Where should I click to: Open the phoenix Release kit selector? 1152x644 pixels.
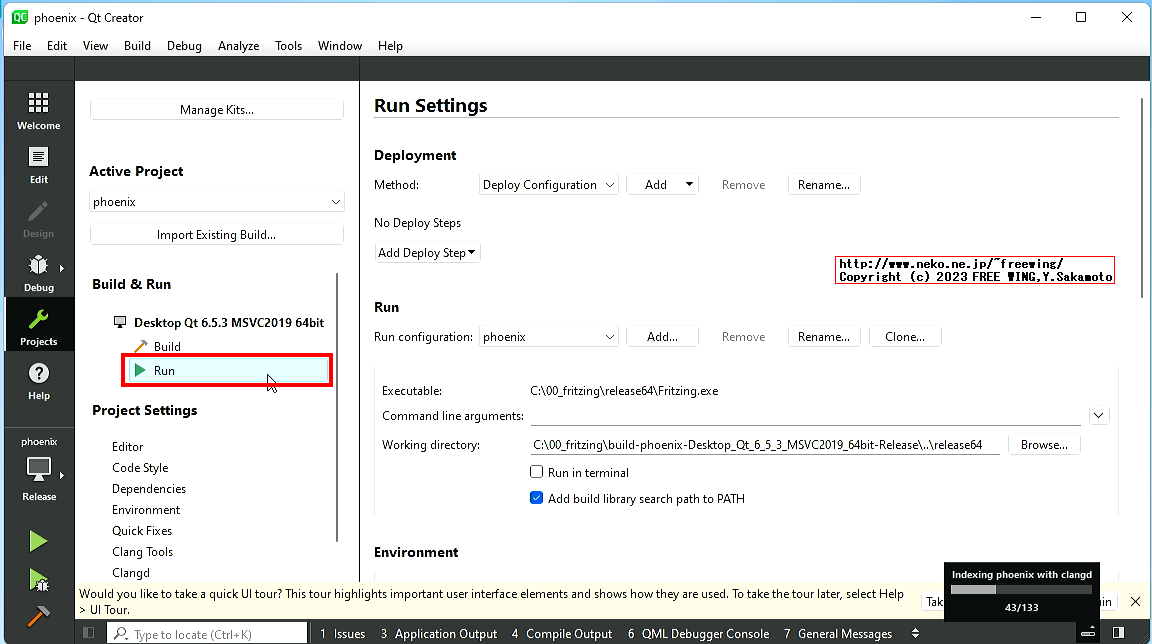[39, 468]
